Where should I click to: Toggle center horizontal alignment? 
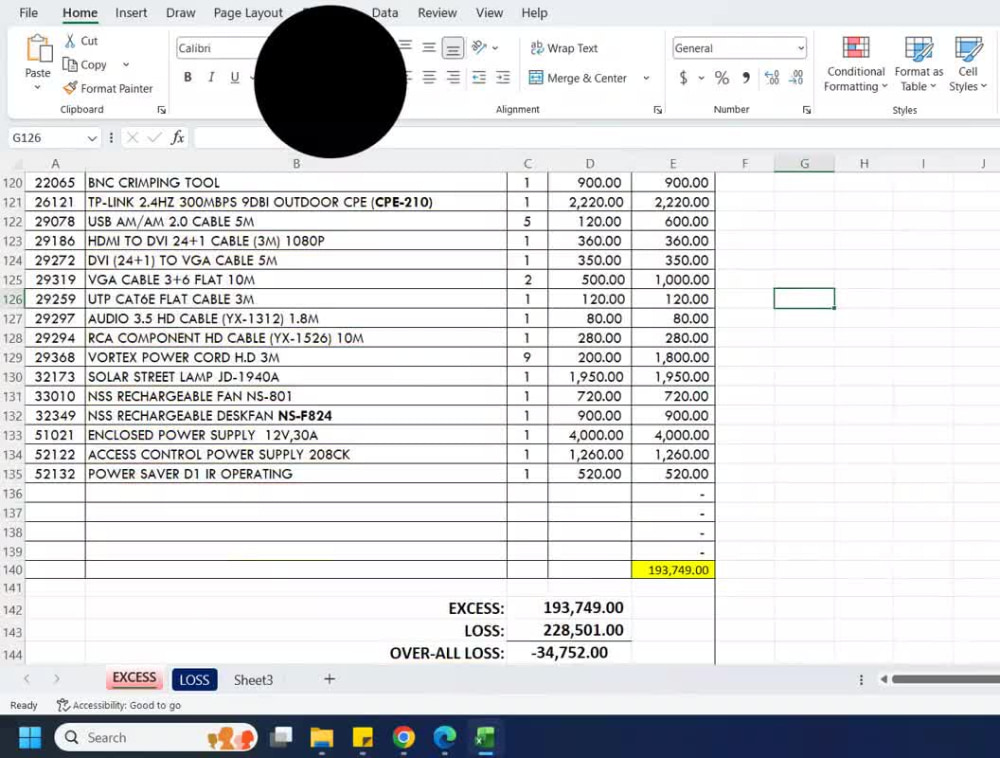click(x=429, y=78)
